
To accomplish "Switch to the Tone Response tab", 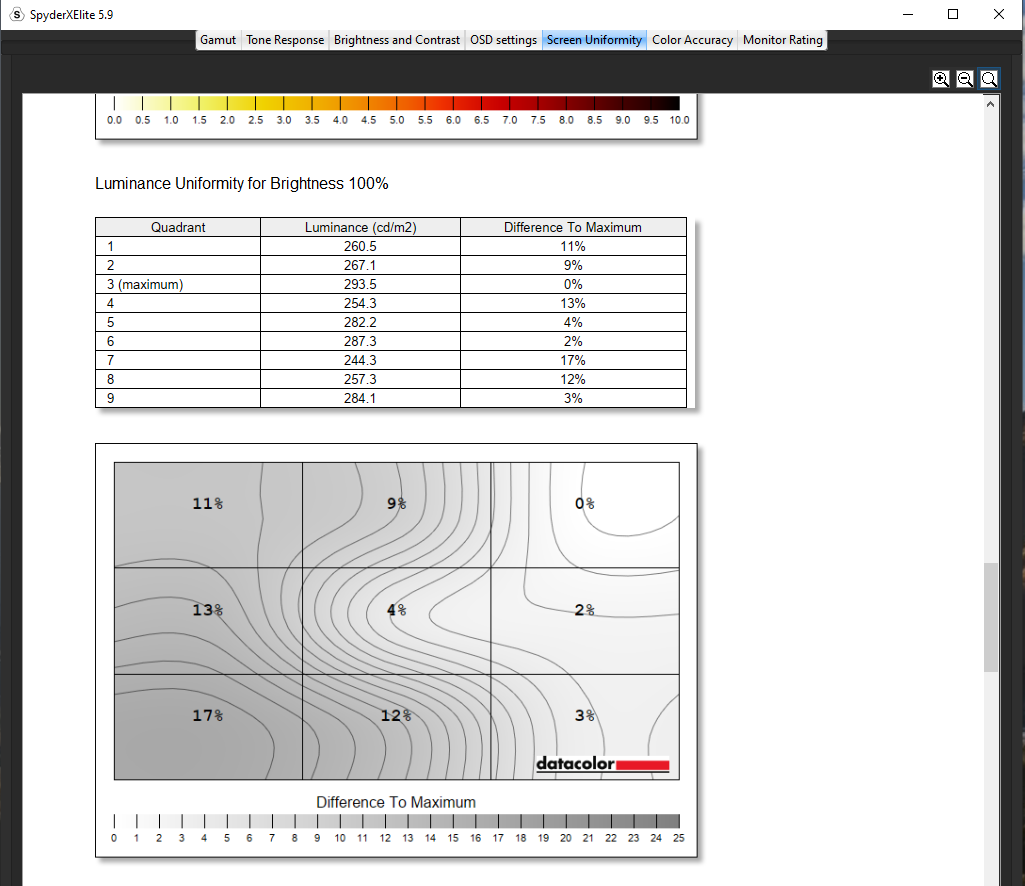I will click(x=285, y=40).
